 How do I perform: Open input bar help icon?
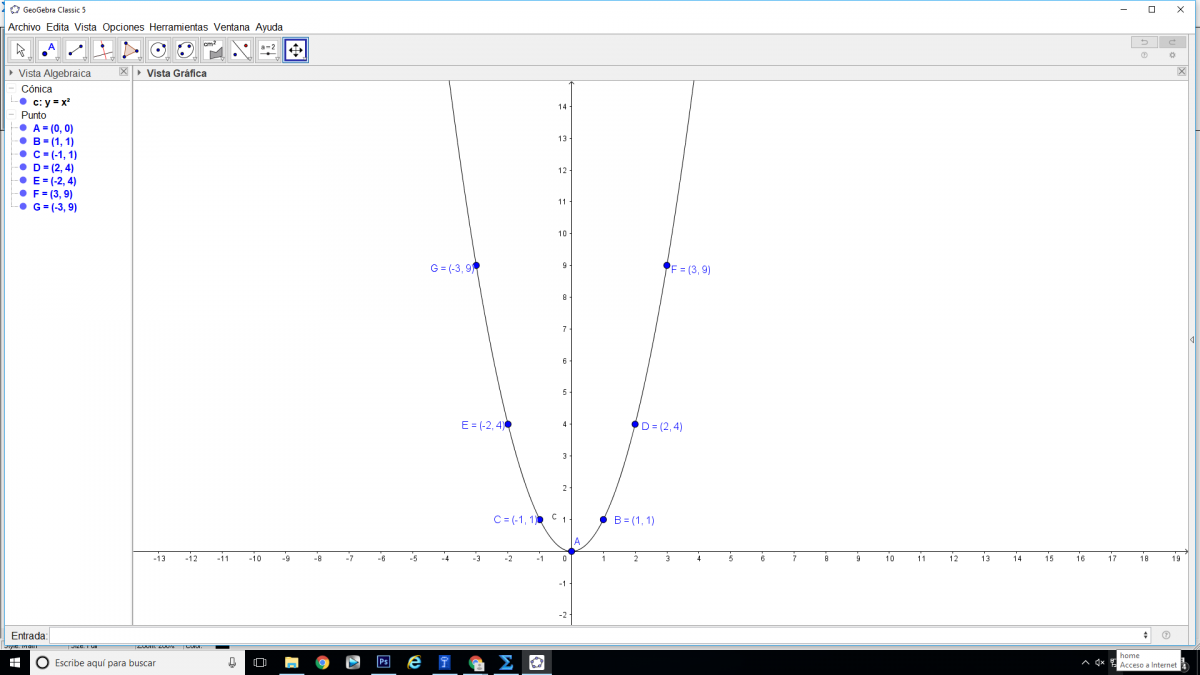point(1166,635)
